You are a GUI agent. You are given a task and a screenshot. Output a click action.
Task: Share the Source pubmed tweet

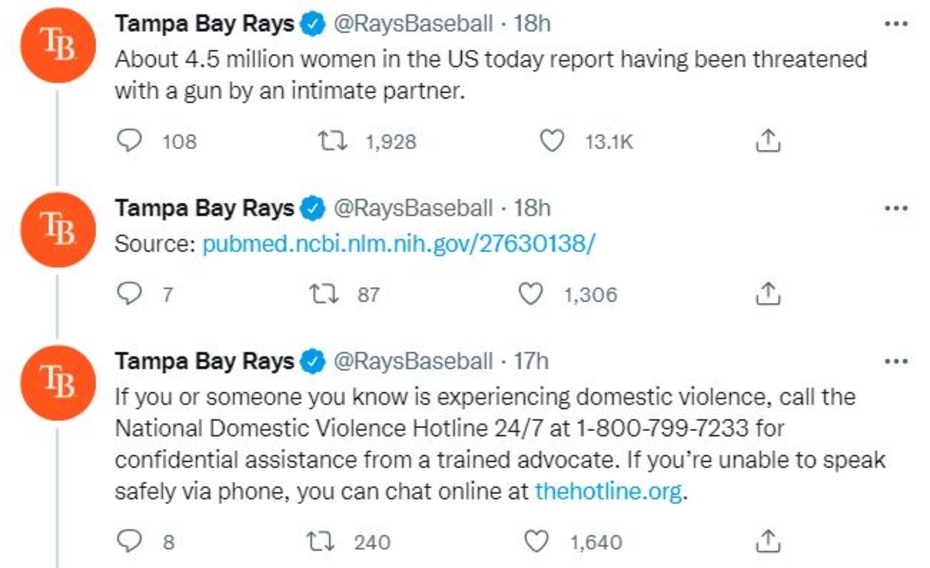(766, 294)
